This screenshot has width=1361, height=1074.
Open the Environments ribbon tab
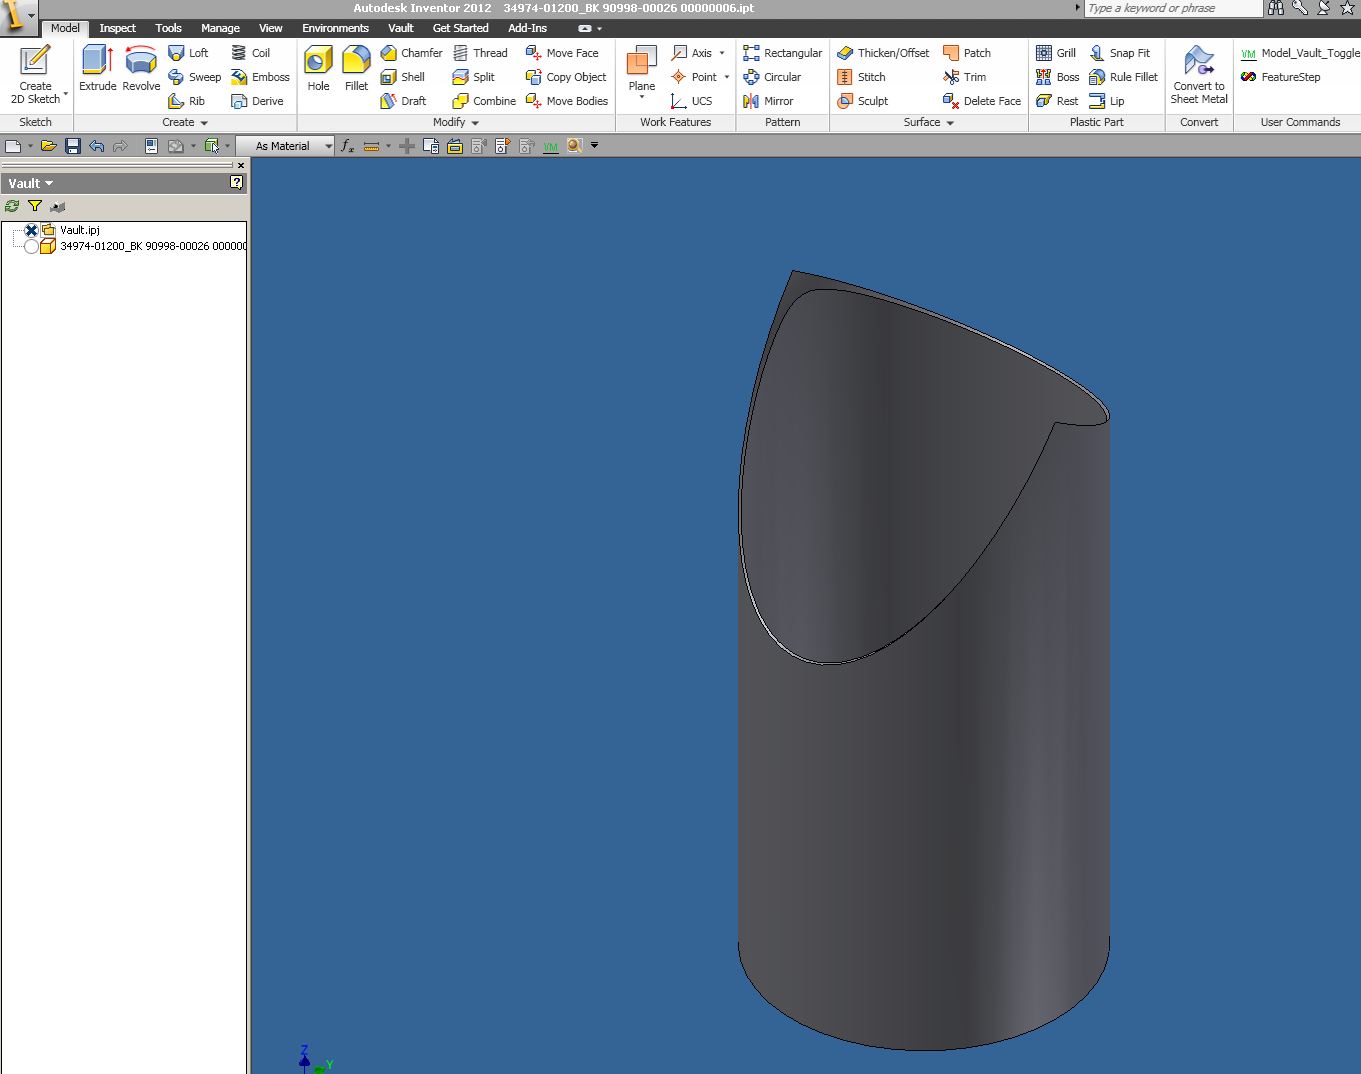pyautogui.click(x=335, y=28)
